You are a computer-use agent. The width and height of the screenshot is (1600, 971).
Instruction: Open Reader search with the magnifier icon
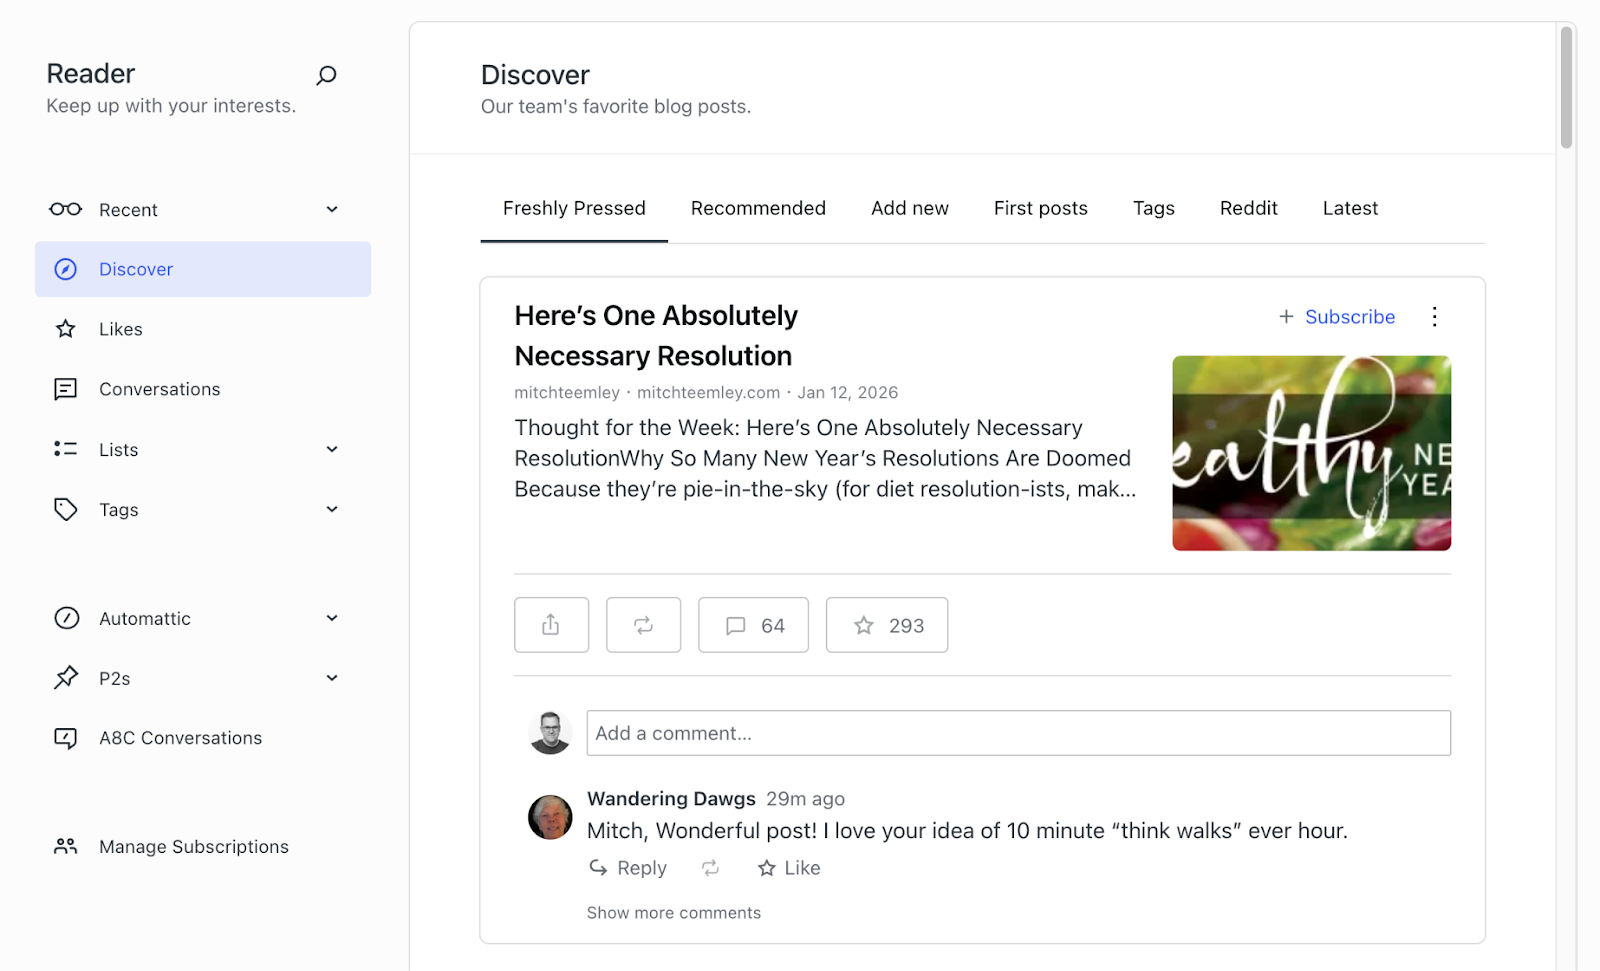[x=326, y=75]
